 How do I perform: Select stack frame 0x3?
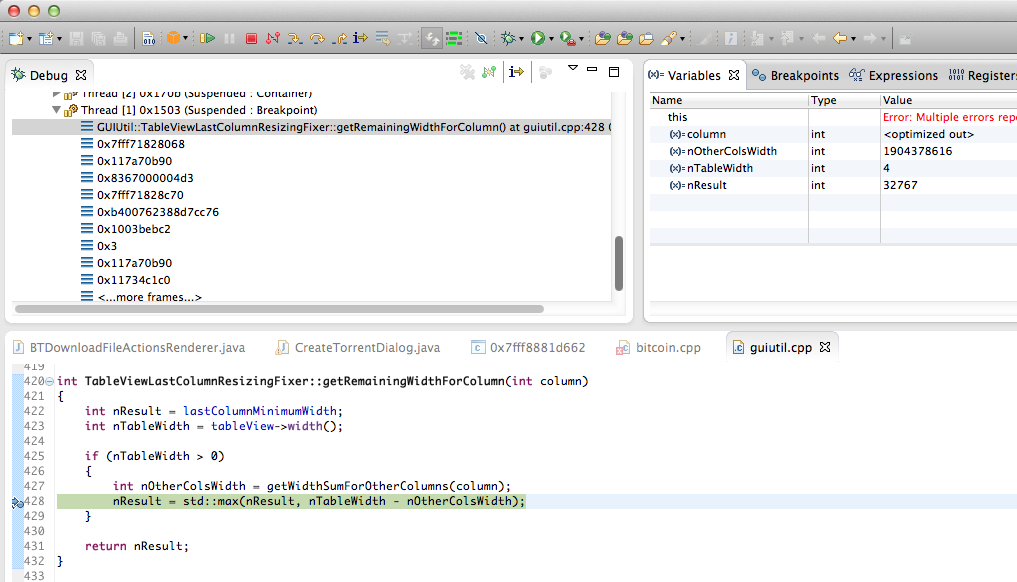point(107,246)
